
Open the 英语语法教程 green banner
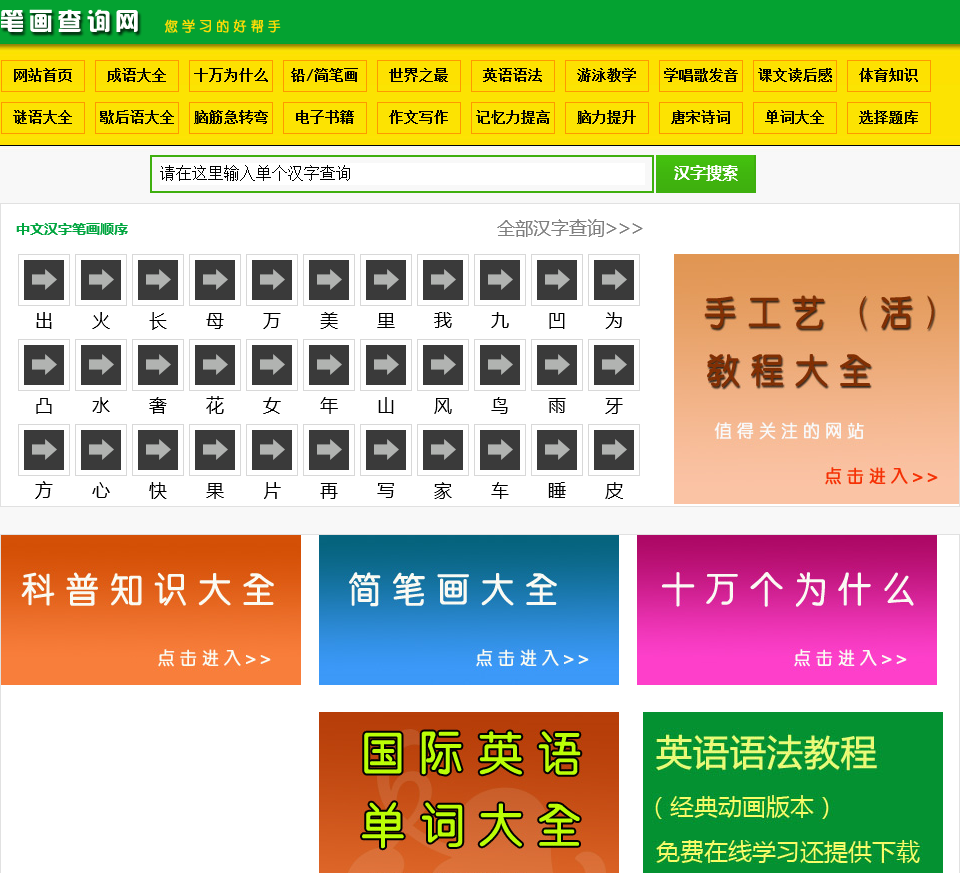click(793, 792)
